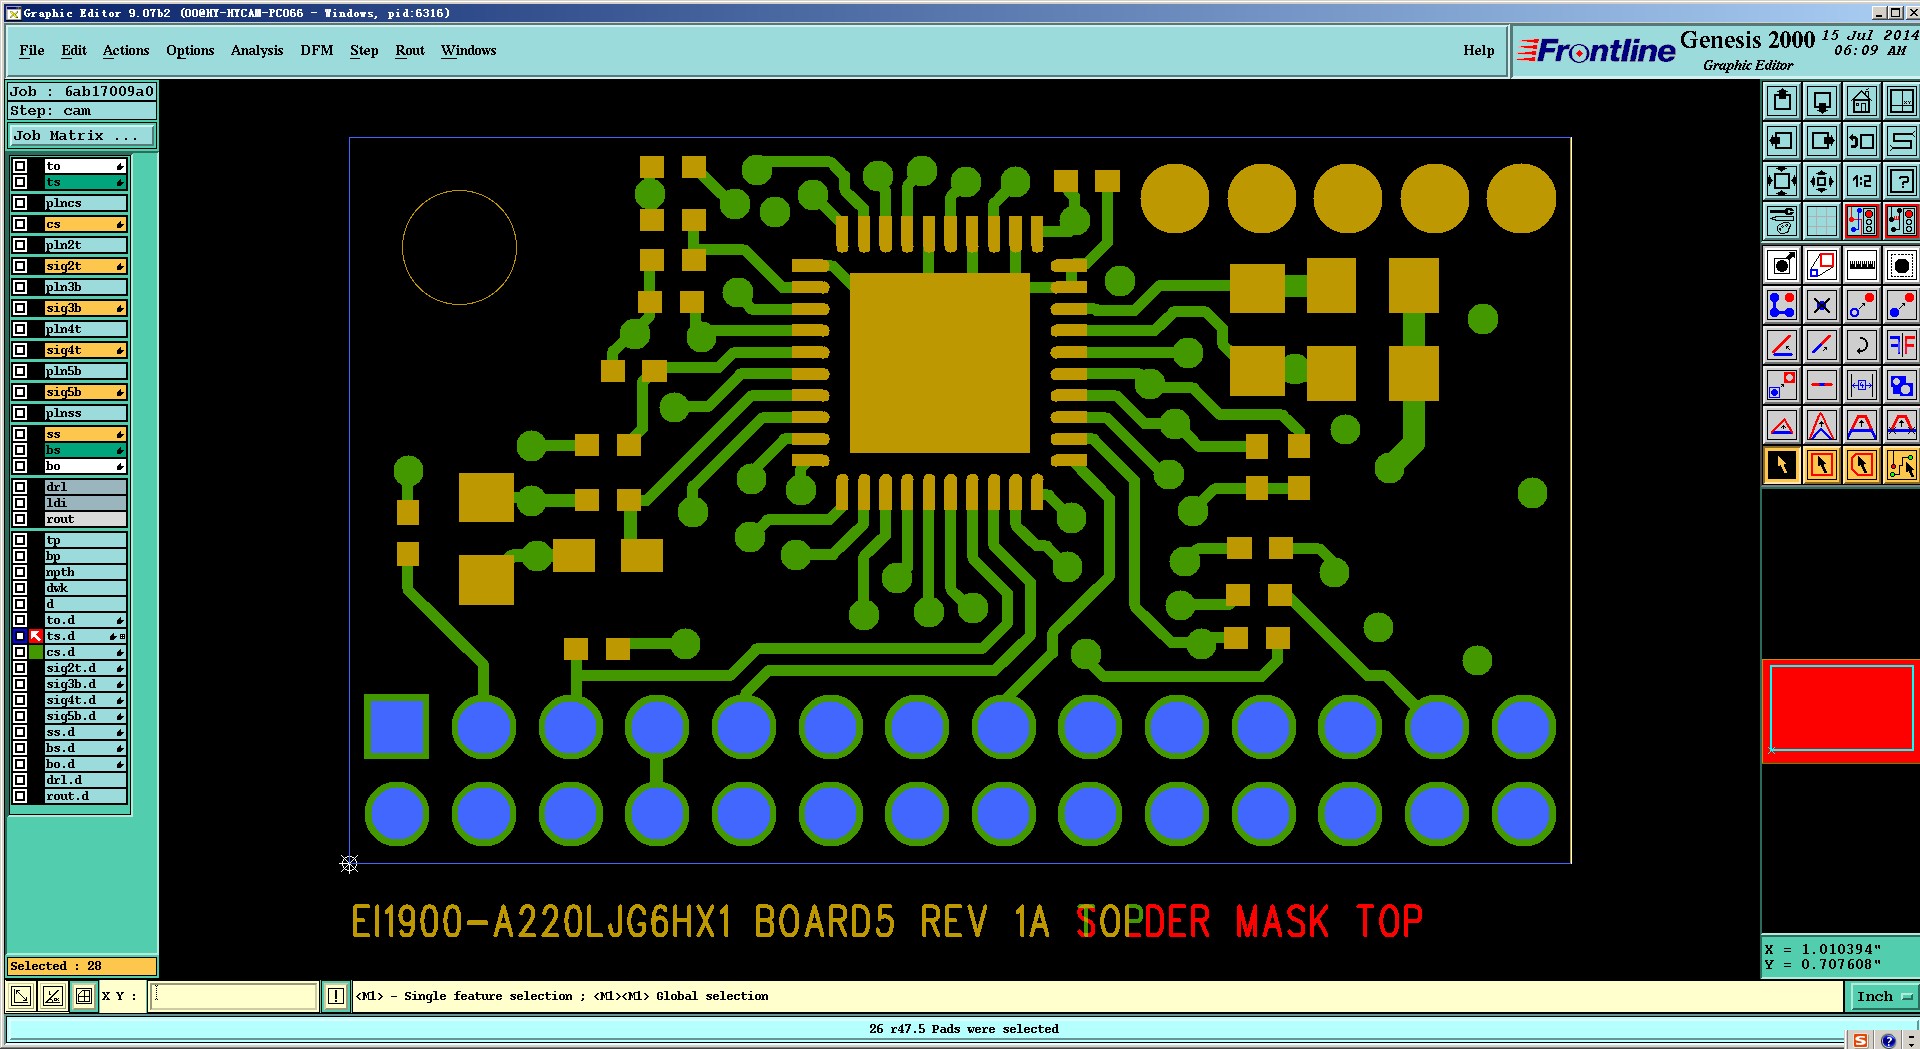This screenshot has width=1920, height=1049.
Task: Click the add feature pad icon
Action: click(1782, 265)
